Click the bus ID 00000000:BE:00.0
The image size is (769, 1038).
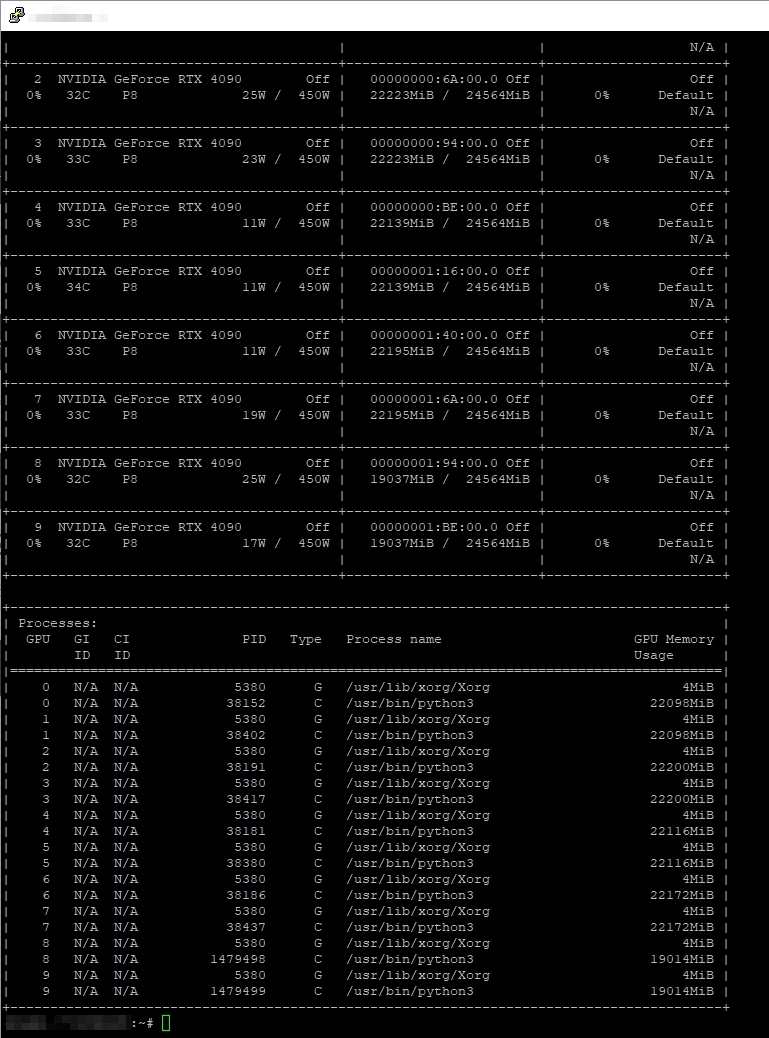[x=434, y=207]
